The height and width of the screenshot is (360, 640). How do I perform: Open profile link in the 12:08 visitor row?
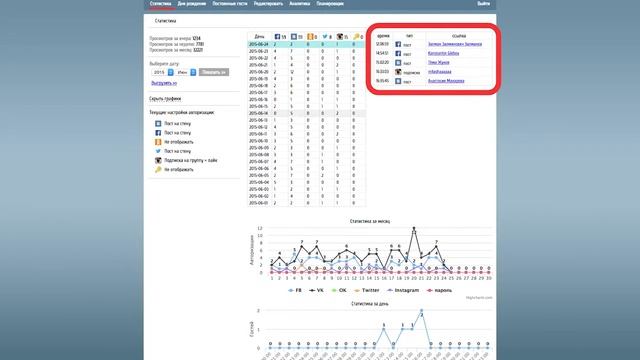click(x=455, y=44)
